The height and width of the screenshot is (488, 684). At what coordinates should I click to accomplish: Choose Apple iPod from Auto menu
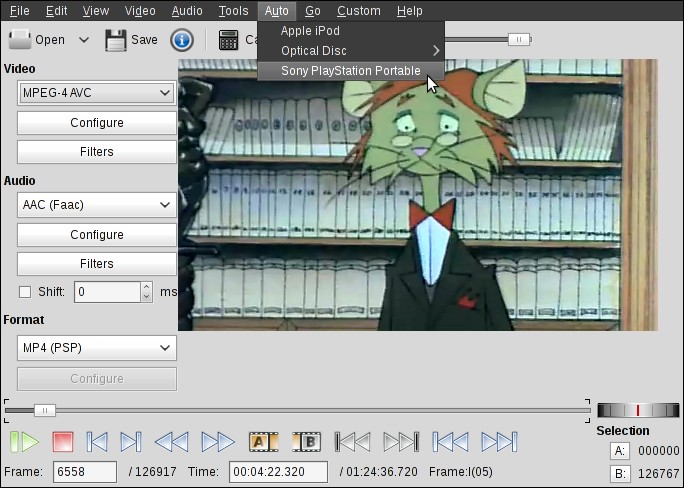351,31
